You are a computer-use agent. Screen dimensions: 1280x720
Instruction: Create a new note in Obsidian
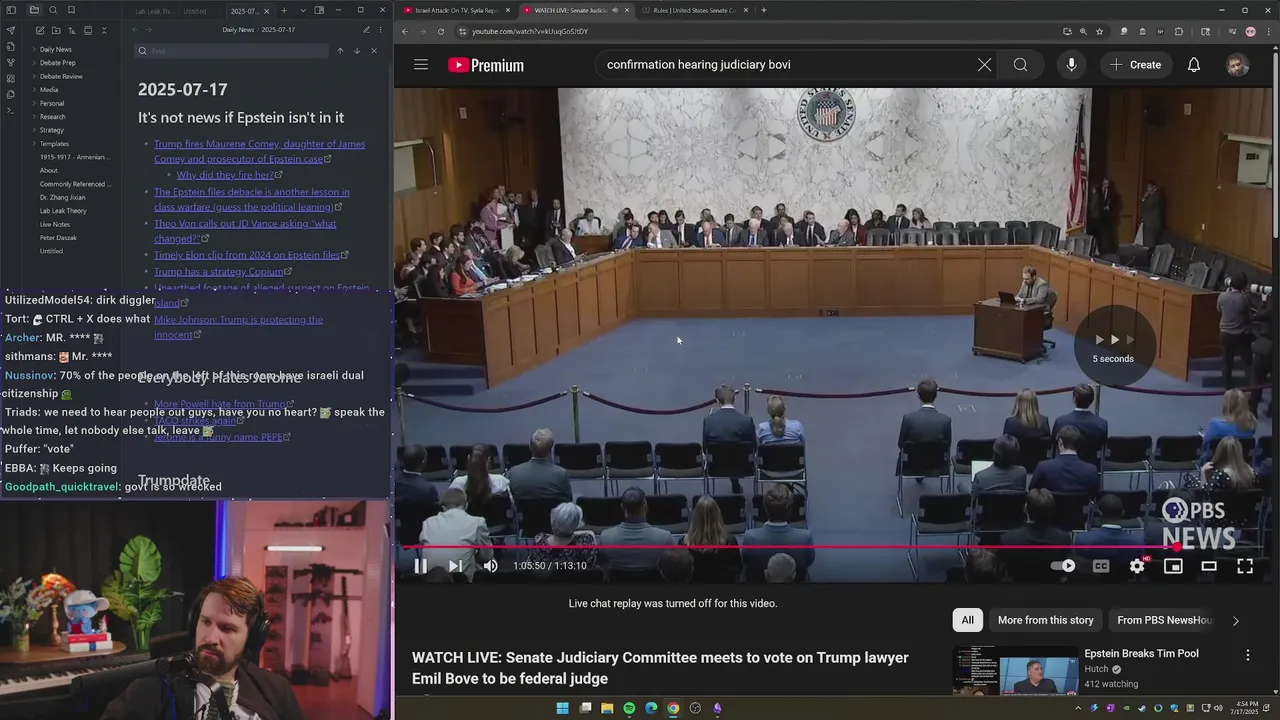[39, 31]
